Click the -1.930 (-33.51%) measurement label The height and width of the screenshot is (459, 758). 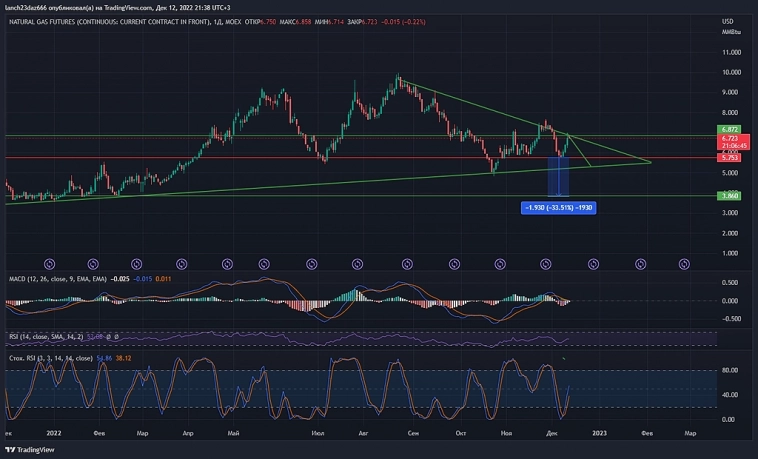pos(558,207)
